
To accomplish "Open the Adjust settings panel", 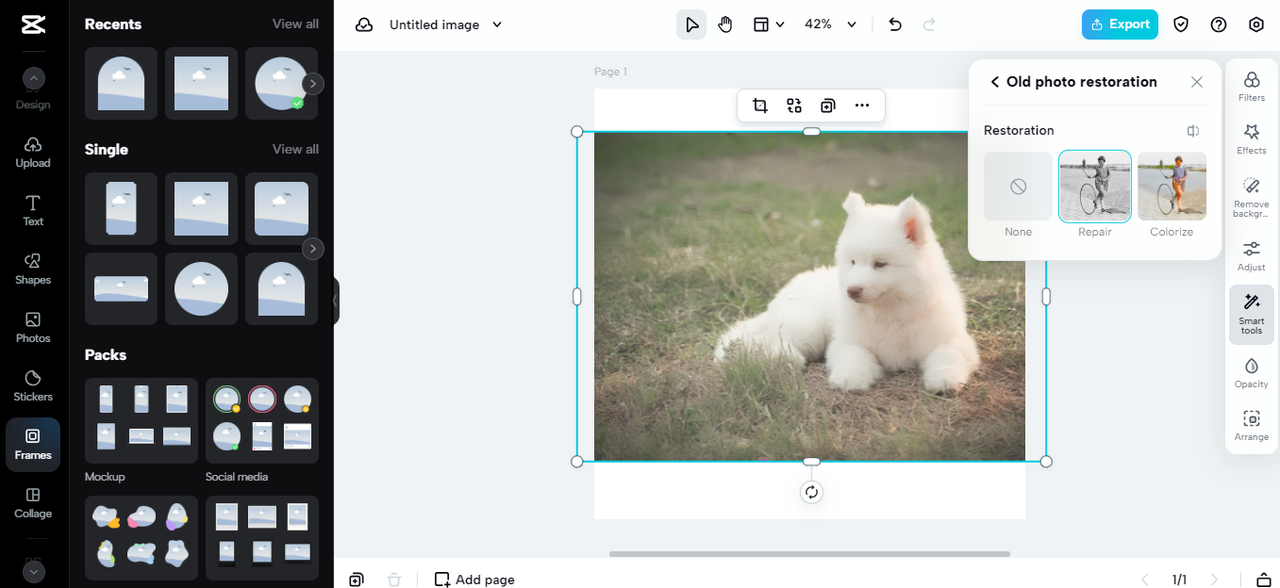I will (1251, 255).
